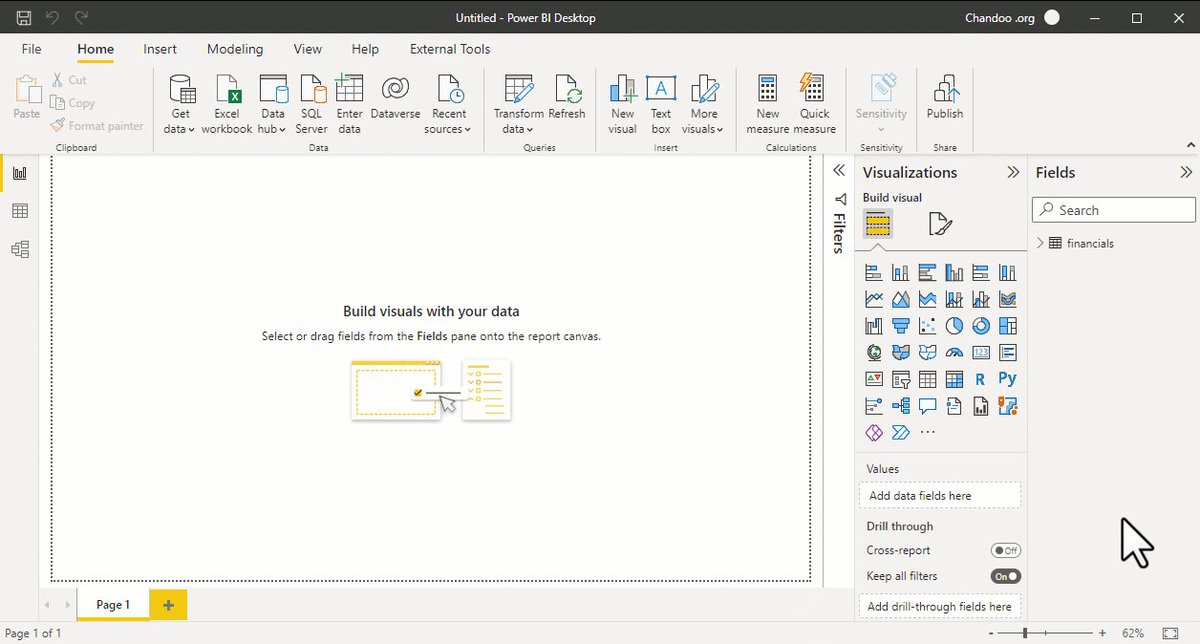Open the External Tools ribbon tab

click(x=450, y=49)
